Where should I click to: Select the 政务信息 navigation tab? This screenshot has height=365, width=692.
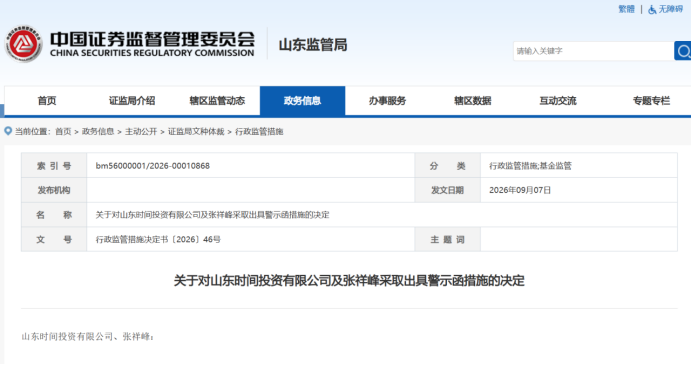302,101
